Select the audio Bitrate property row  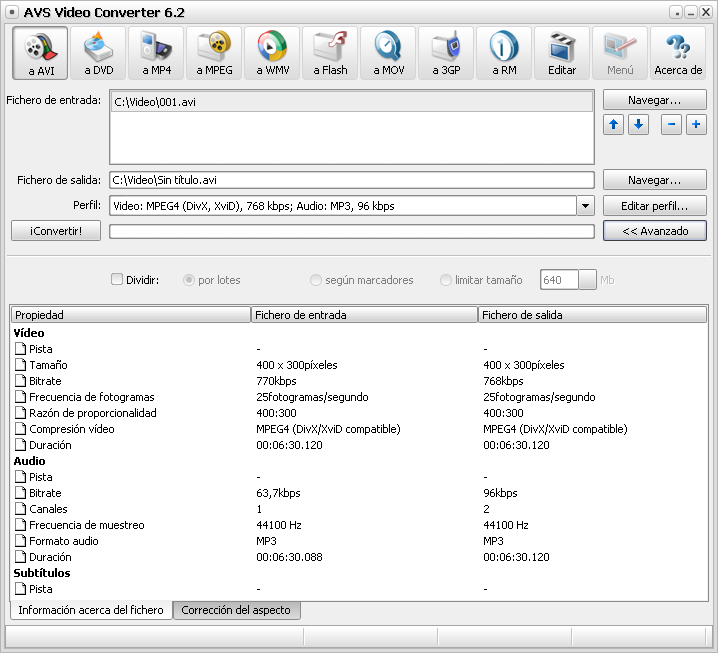(x=359, y=493)
